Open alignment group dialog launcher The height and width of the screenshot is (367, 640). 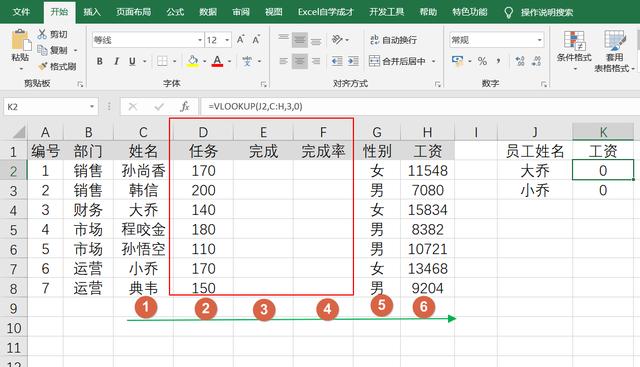[438, 84]
